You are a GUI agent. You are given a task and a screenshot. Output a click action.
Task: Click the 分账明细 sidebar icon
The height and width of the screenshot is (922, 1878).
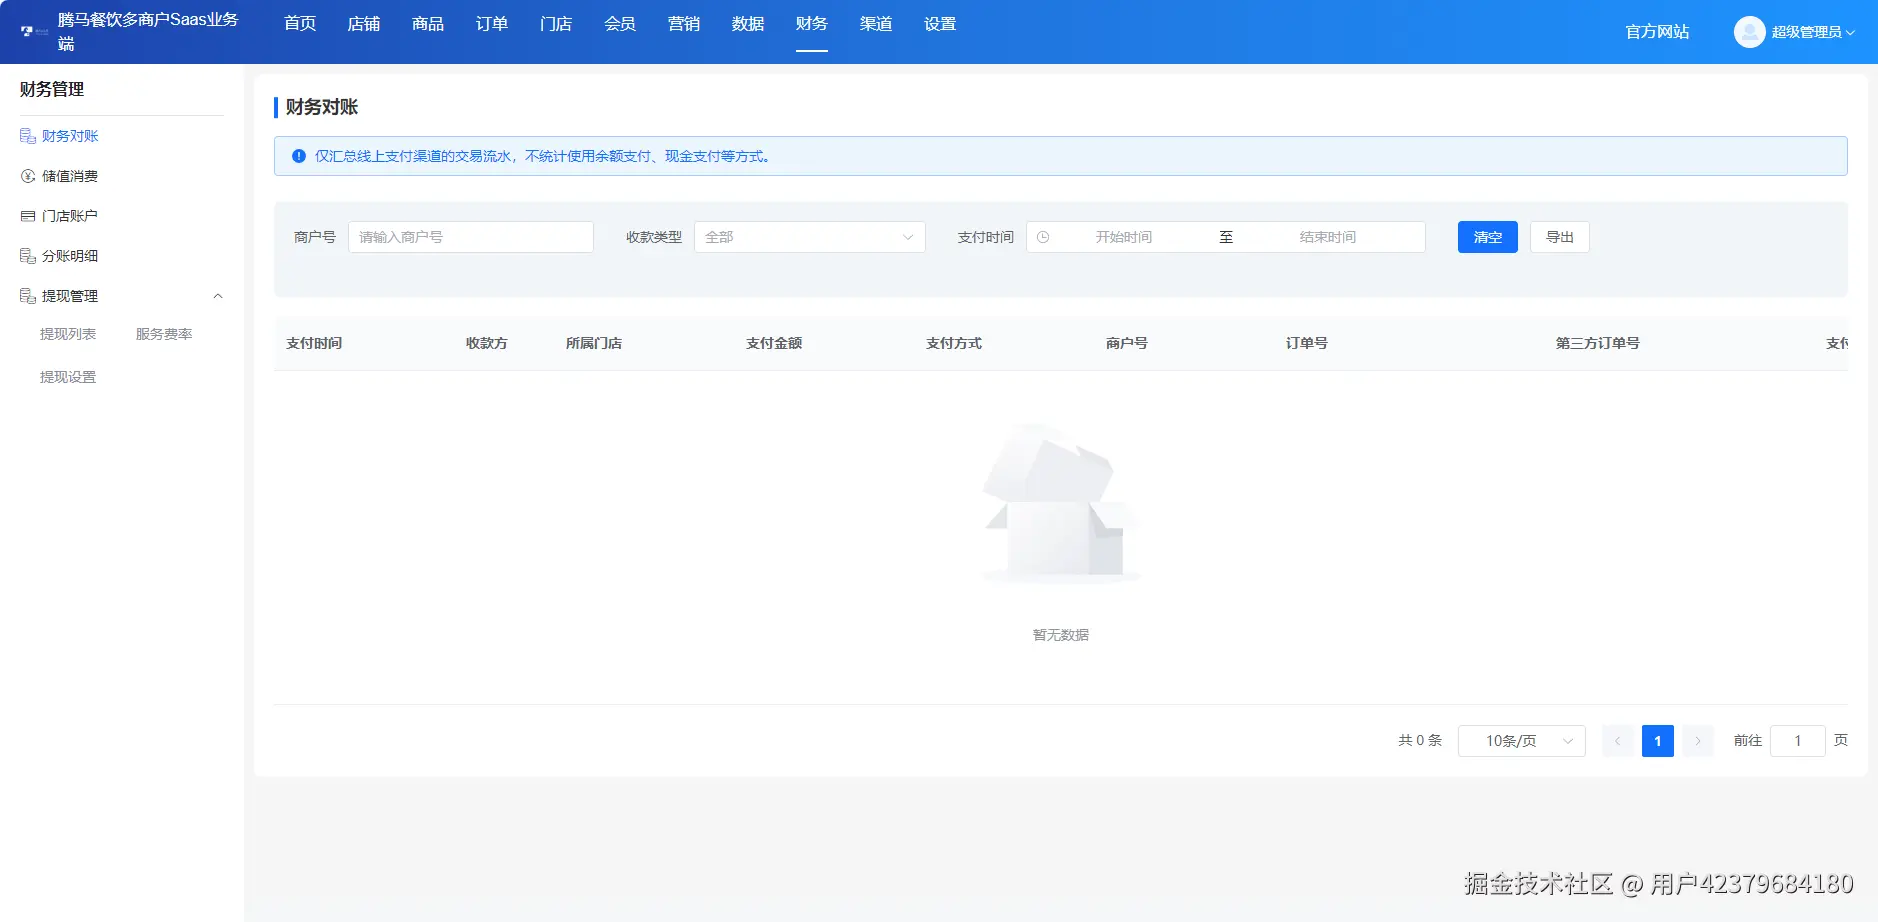(x=28, y=256)
